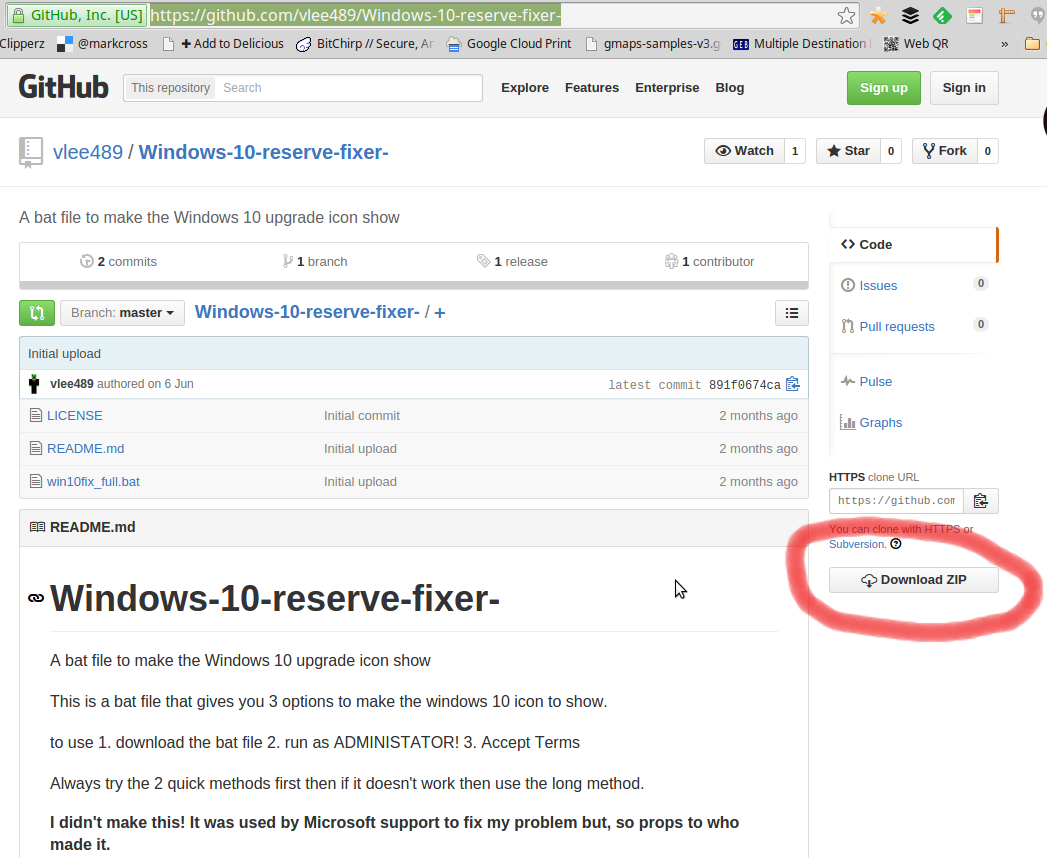The image size is (1047, 858).
Task: Open the Branch: master dropdown
Action: point(122,312)
